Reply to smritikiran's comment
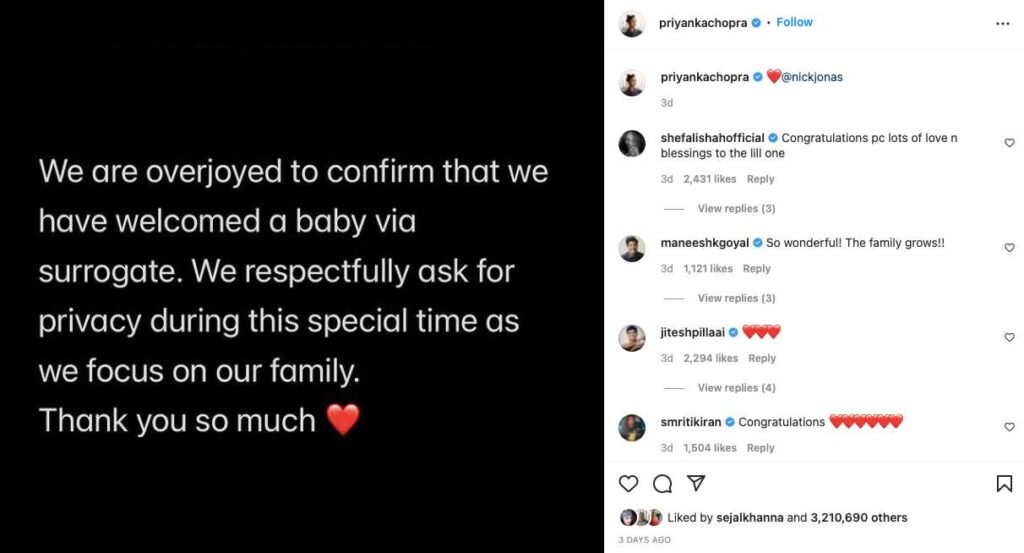1024x553 pixels. pos(760,448)
